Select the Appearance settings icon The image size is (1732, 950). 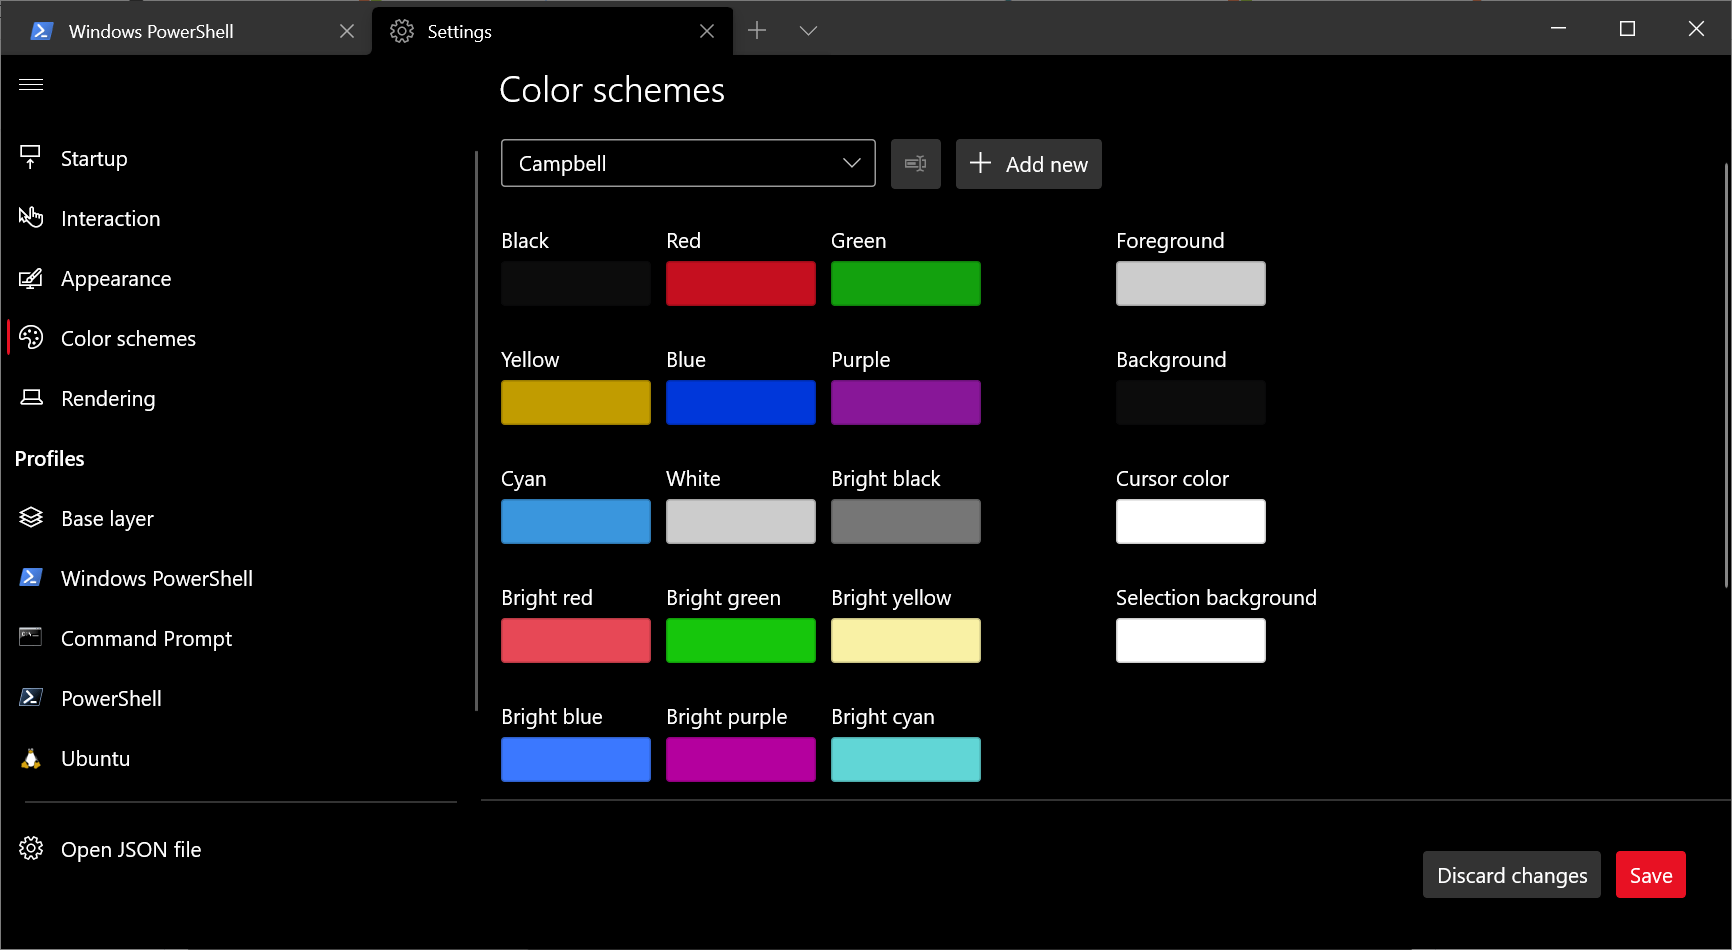click(x=30, y=278)
